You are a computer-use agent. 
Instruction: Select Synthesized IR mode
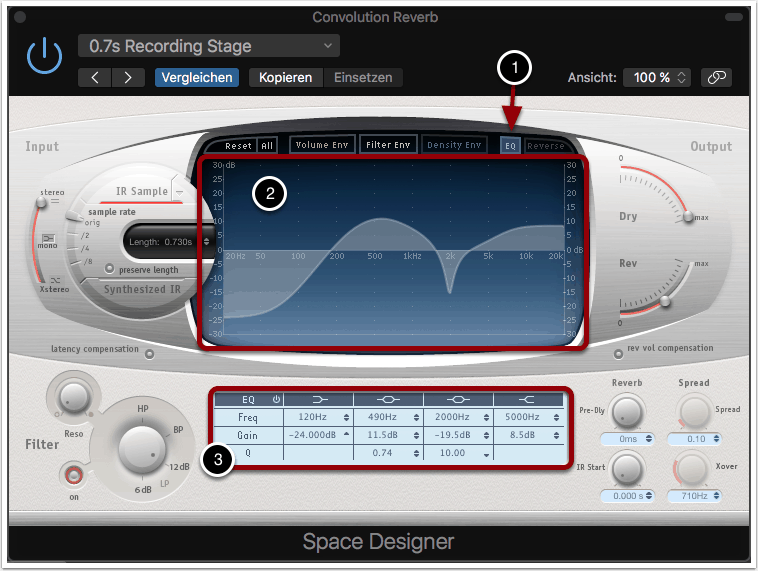coord(142,289)
